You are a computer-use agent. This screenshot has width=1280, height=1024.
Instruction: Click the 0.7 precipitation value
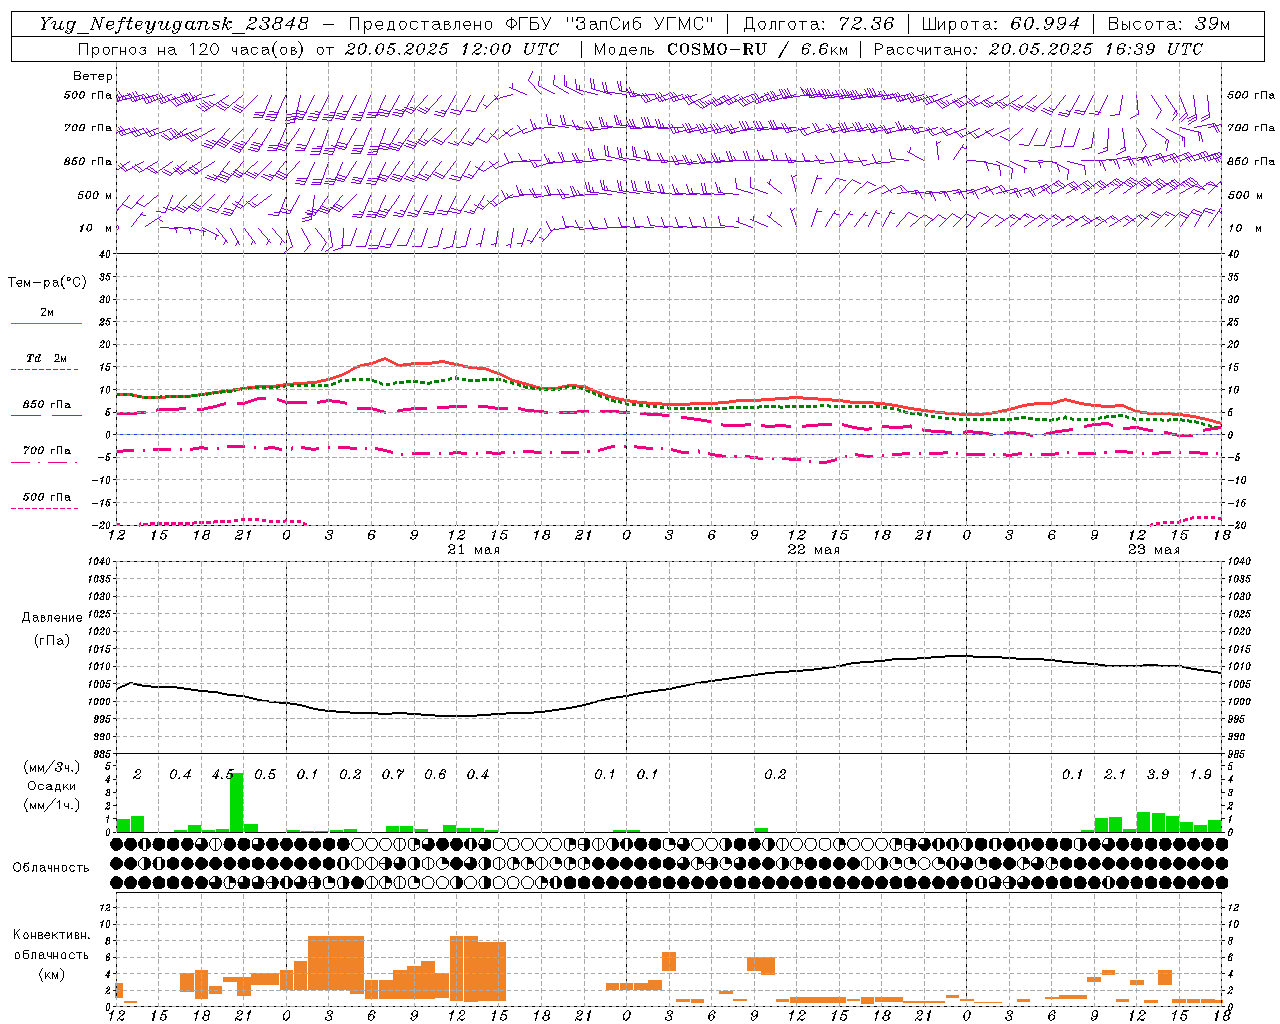(393, 774)
